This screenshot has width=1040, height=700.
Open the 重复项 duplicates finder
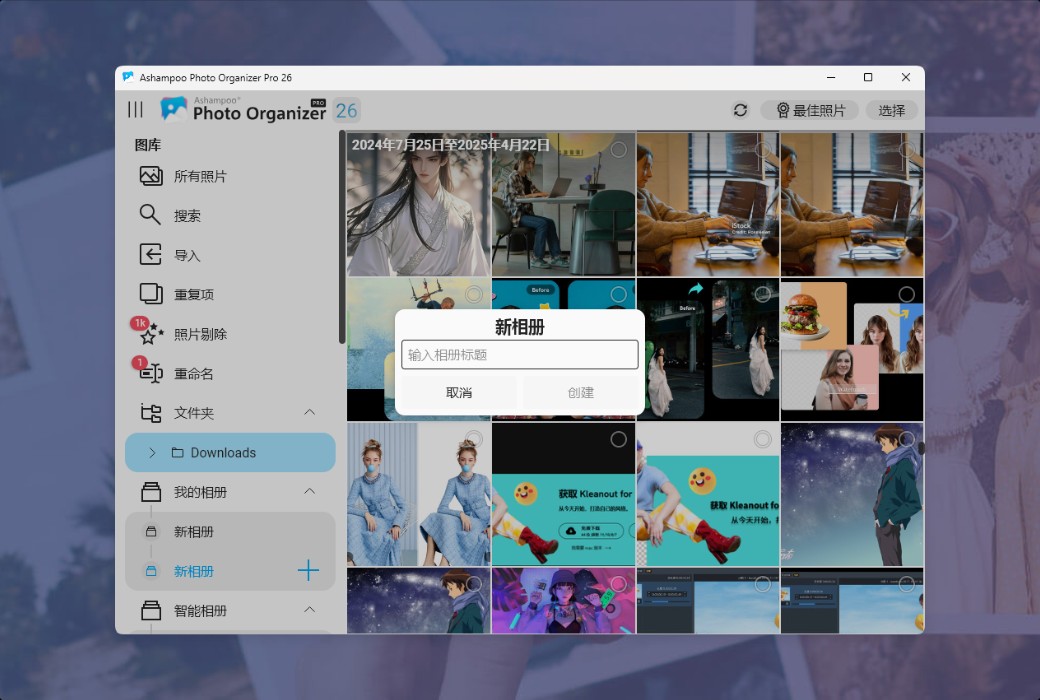(x=190, y=294)
